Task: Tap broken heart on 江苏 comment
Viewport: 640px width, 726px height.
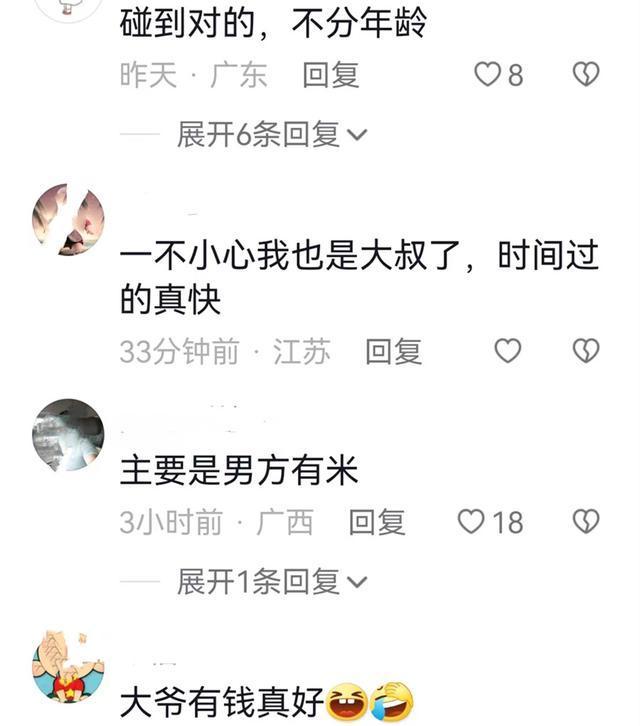Action: click(586, 350)
